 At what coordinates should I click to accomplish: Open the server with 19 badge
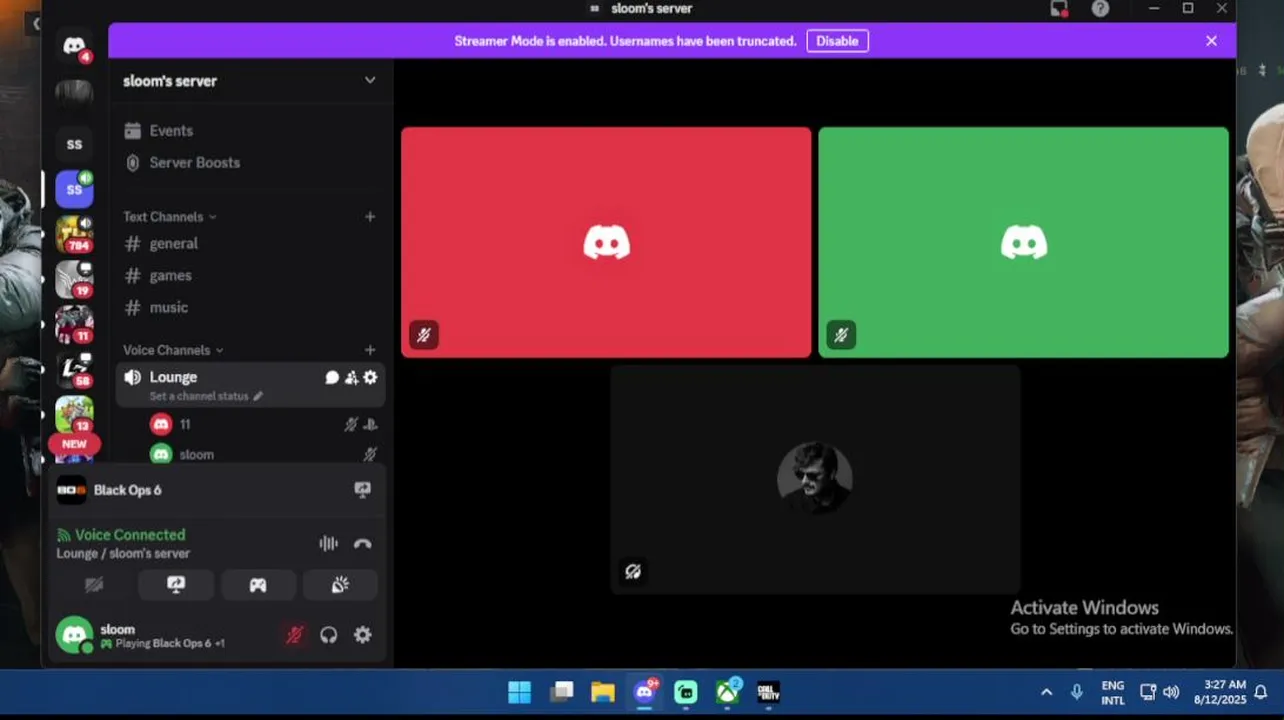point(75,279)
